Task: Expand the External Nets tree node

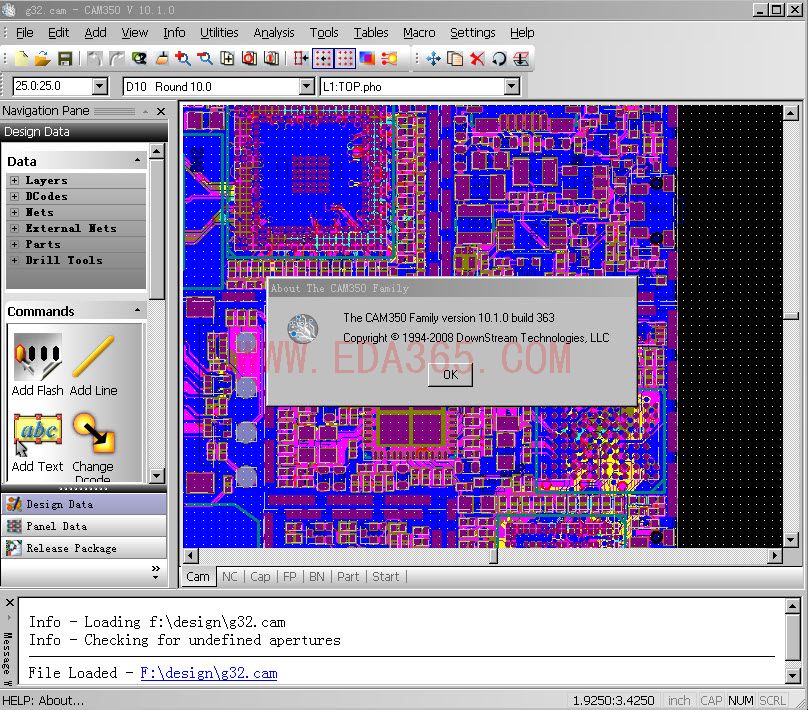Action: coord(14,228)
